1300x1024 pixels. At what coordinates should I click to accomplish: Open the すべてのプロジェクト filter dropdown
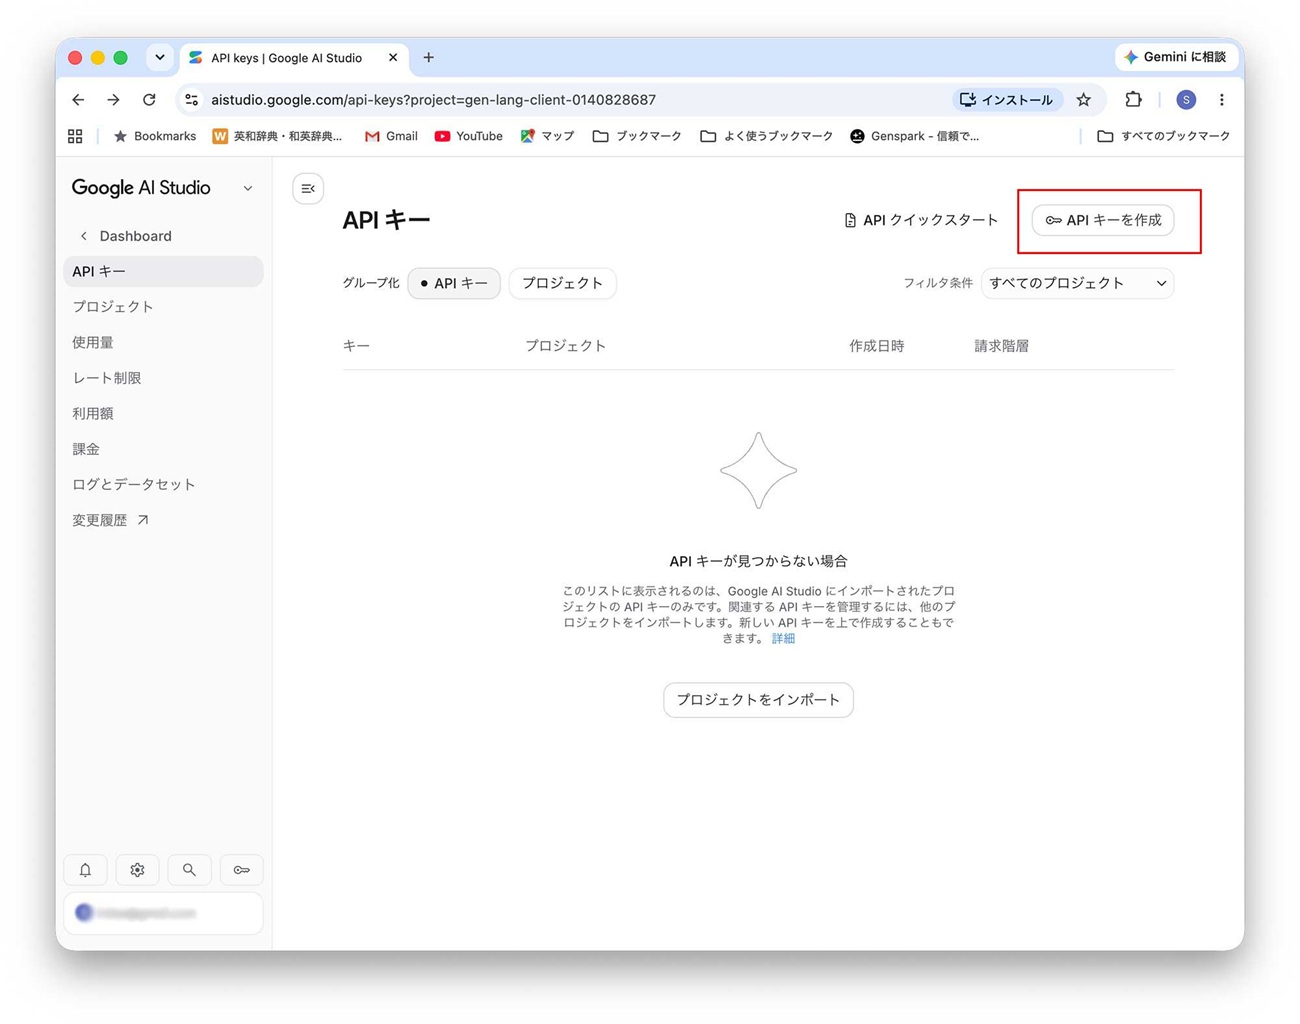(x=1077, y=283)
